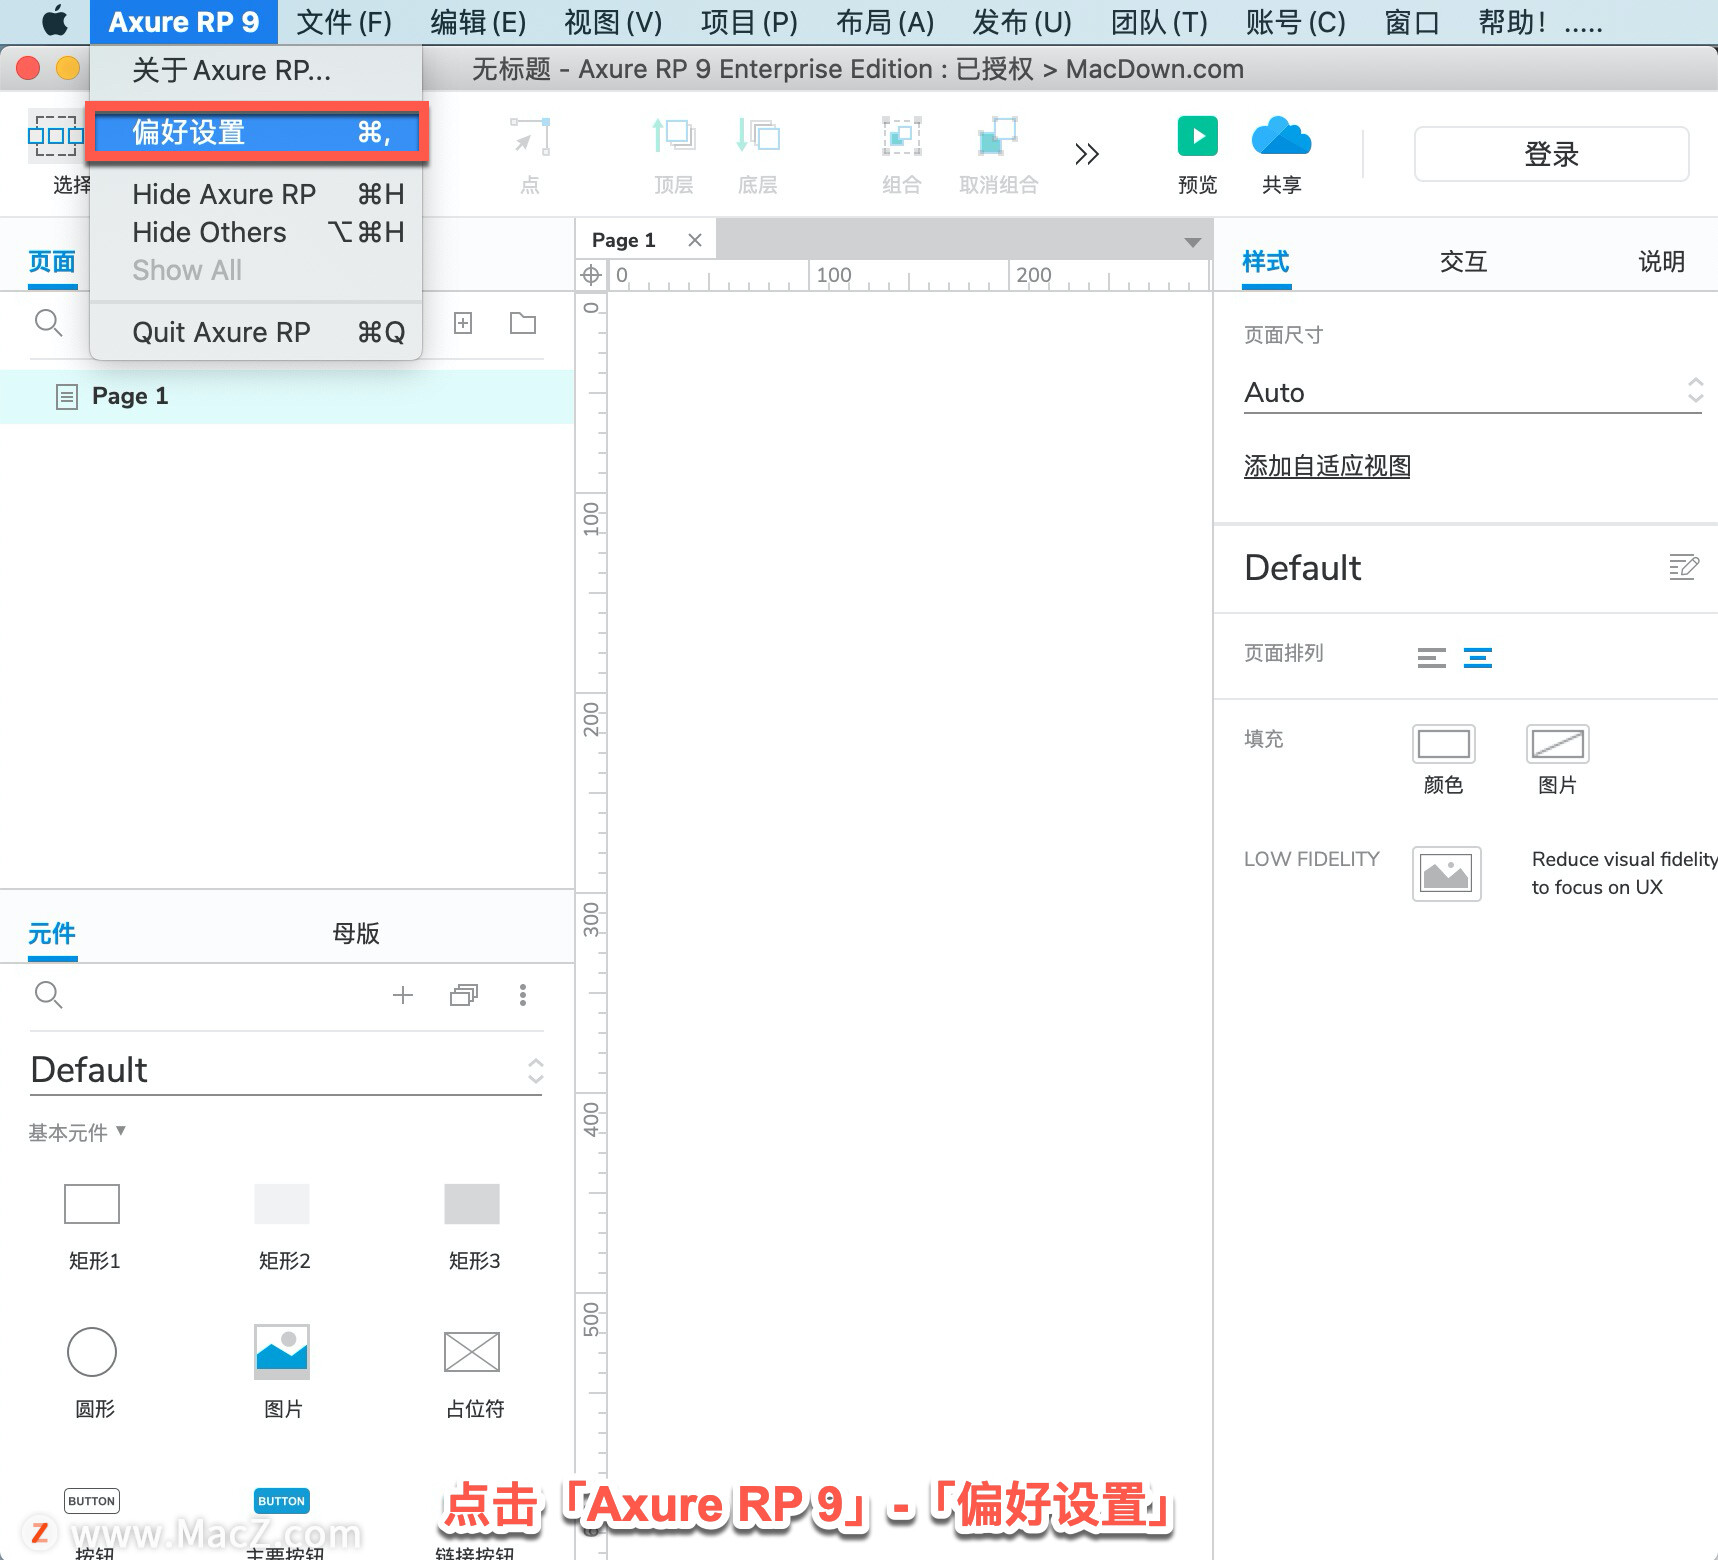This screenshot has height=1560, width=1718.
Task: Edit the Default style icon
Action: pos(1684,567)
